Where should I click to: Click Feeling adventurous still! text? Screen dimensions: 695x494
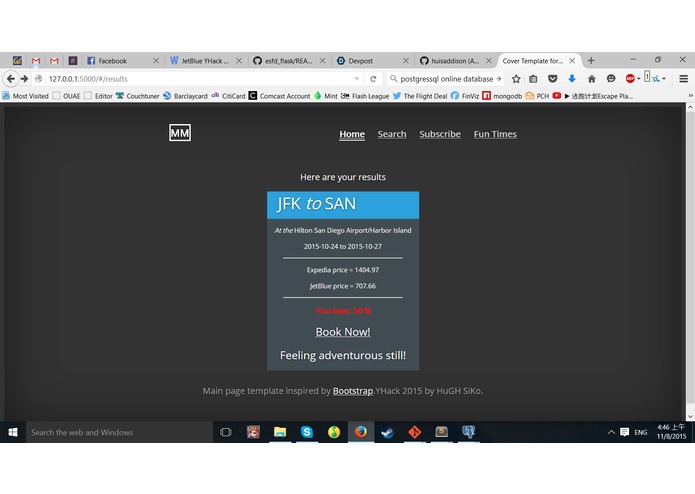[x=343, y=355]
